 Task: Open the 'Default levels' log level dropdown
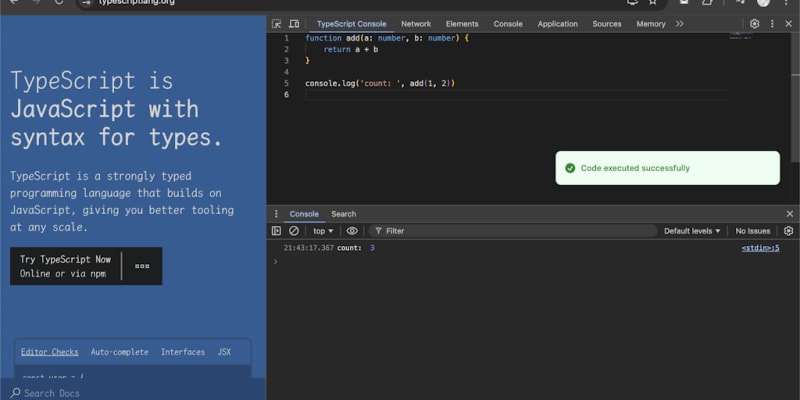tap(692, 231)
